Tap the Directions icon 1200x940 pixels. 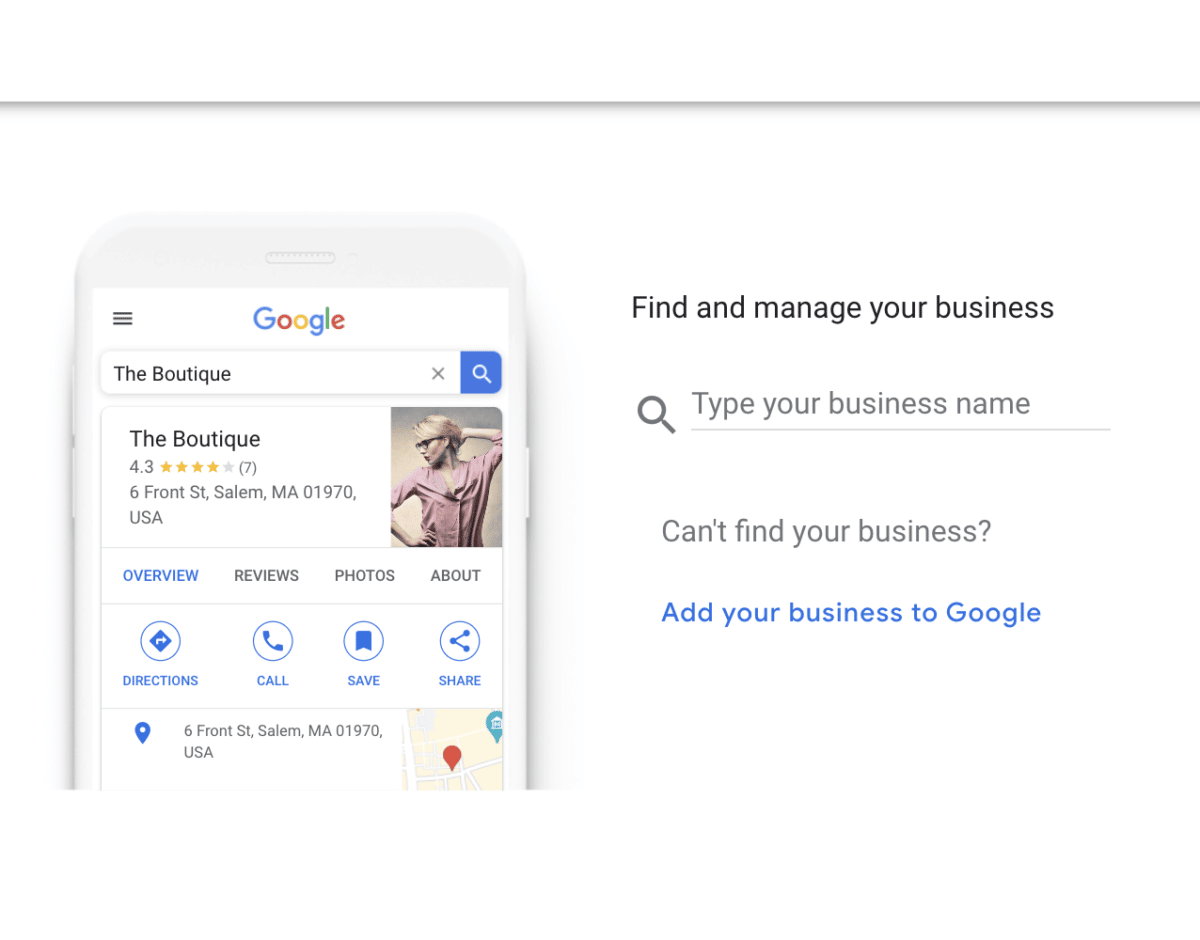pos(160,641)
